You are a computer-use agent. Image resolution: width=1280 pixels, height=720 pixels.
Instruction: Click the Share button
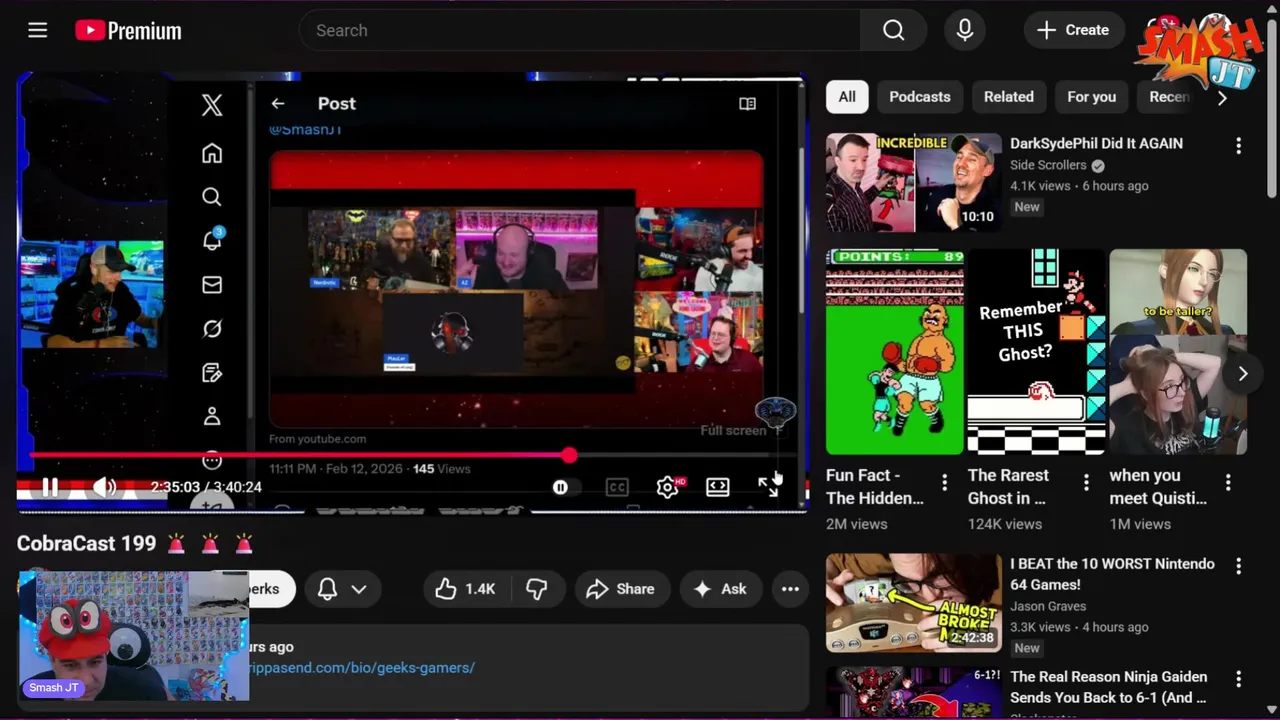click(621, 589)
